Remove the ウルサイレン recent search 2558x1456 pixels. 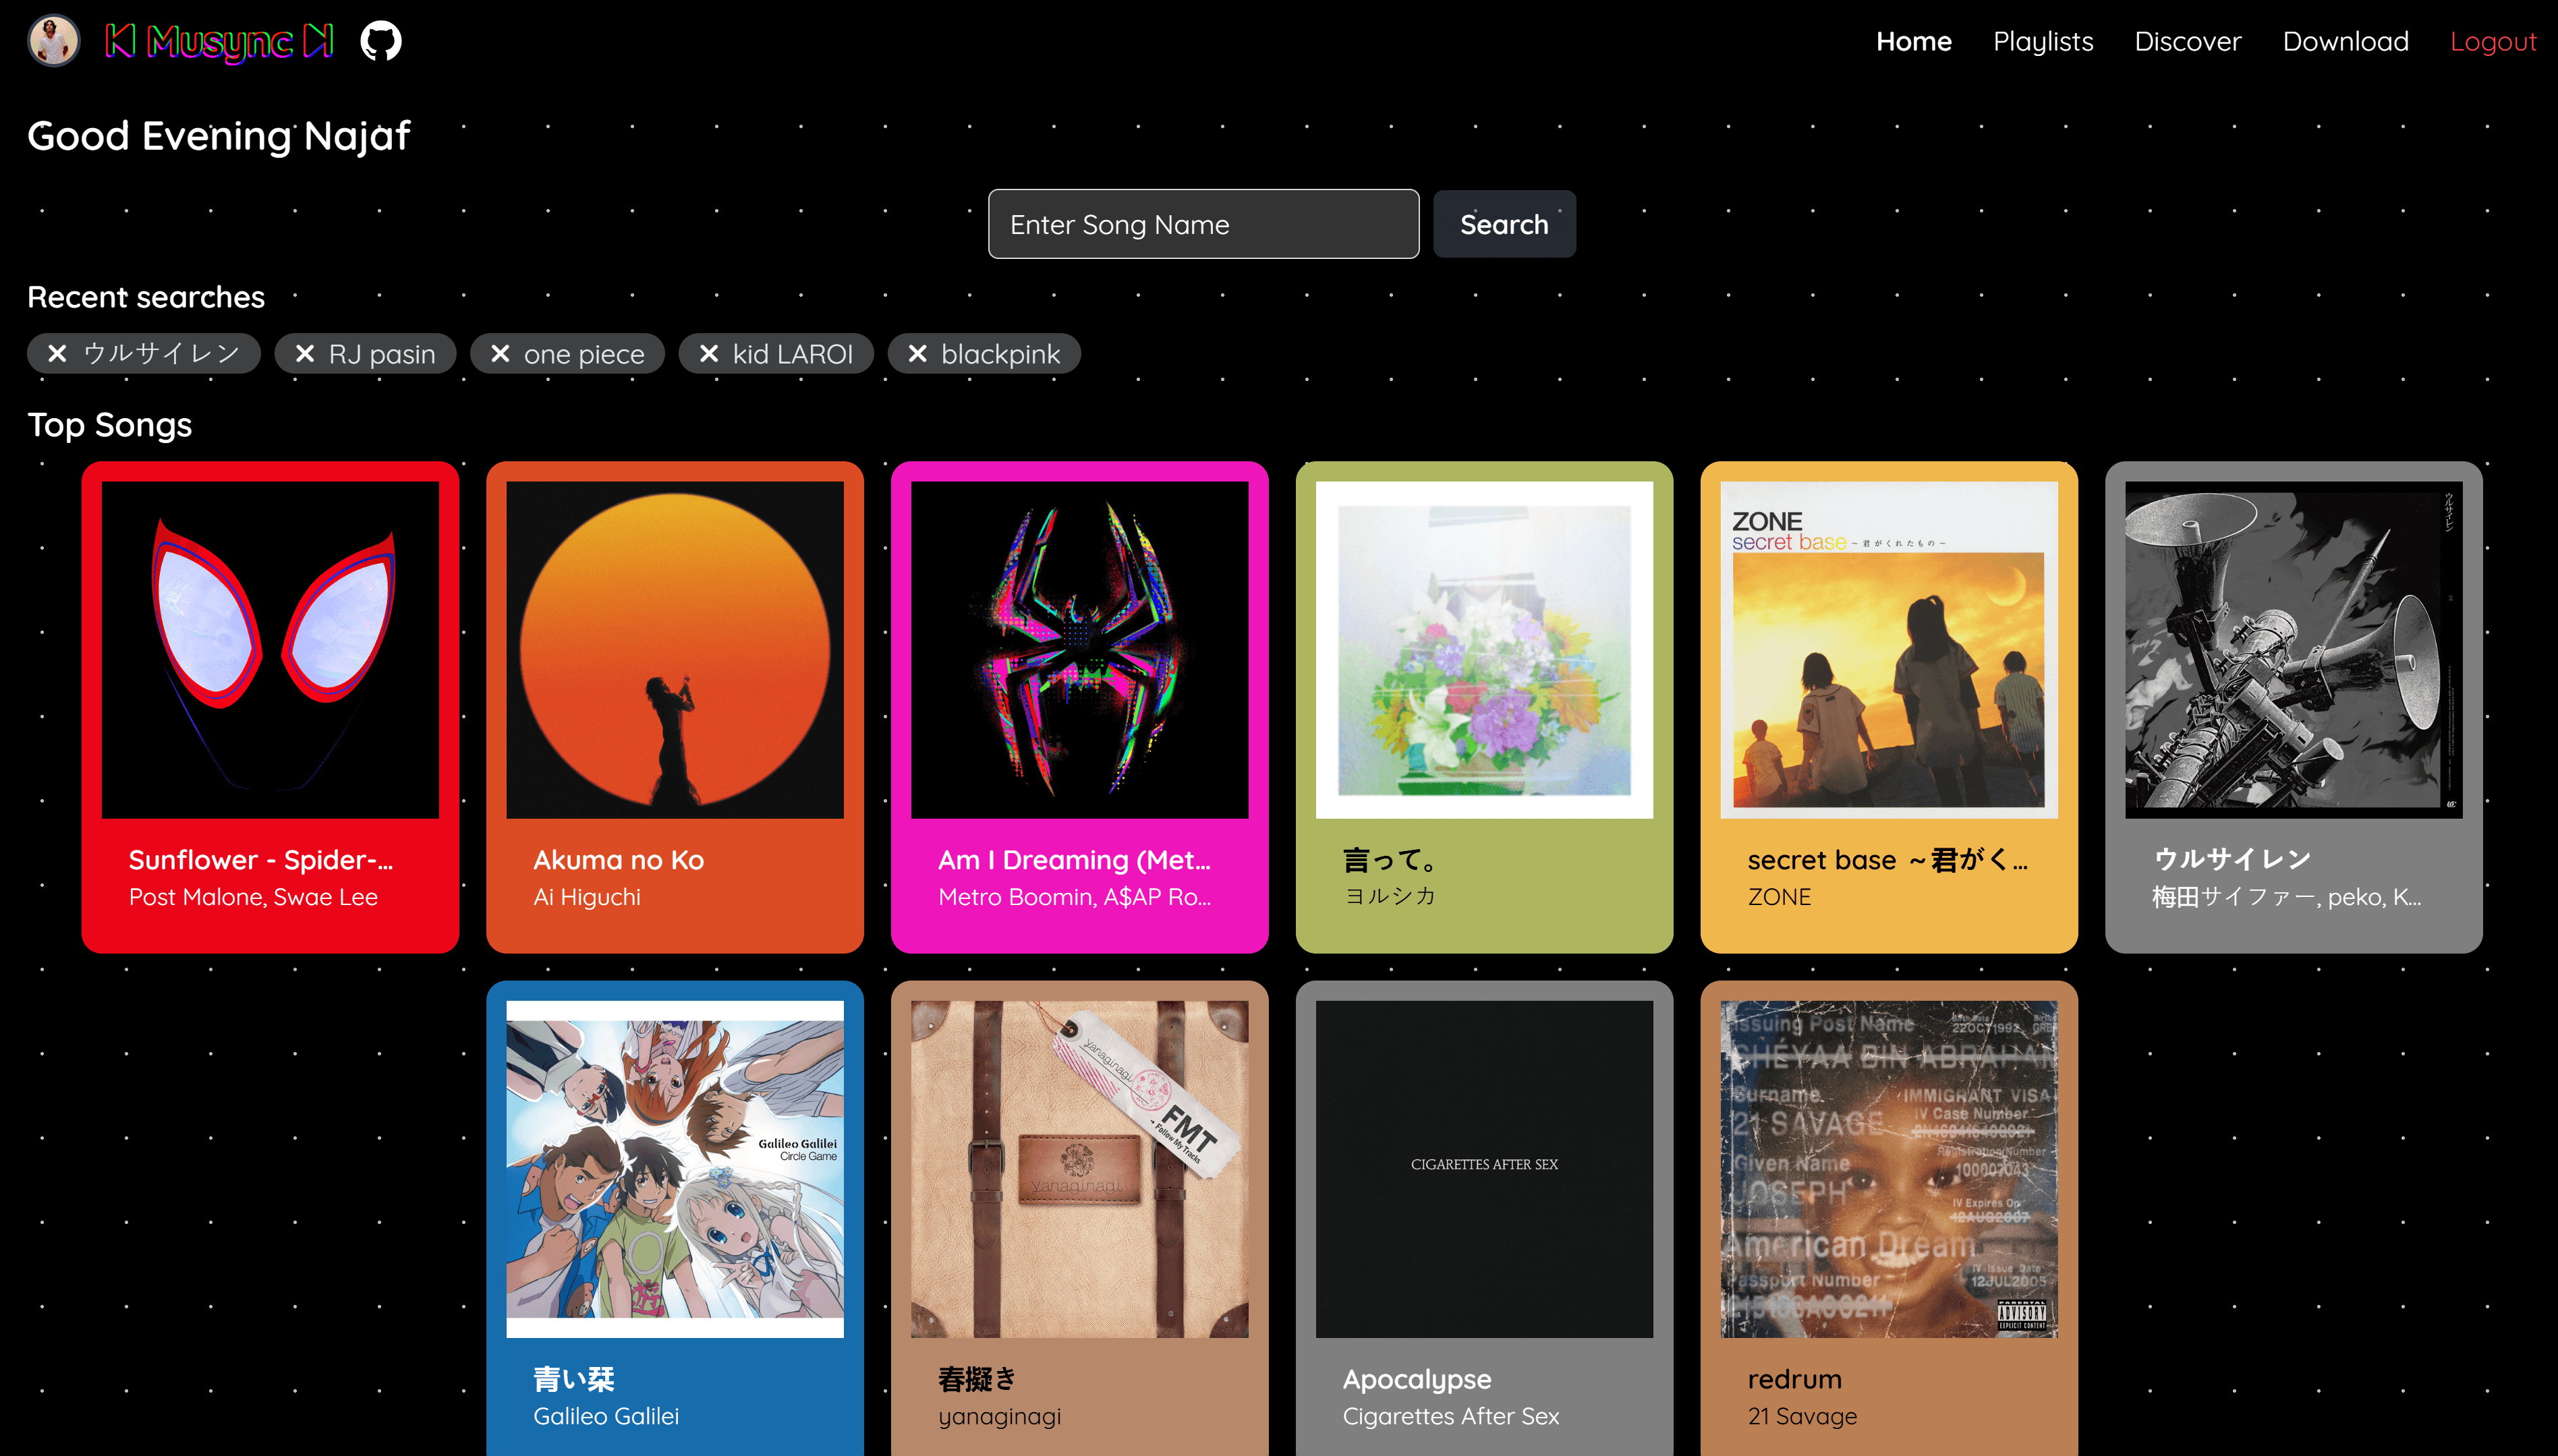click(57, 354)
